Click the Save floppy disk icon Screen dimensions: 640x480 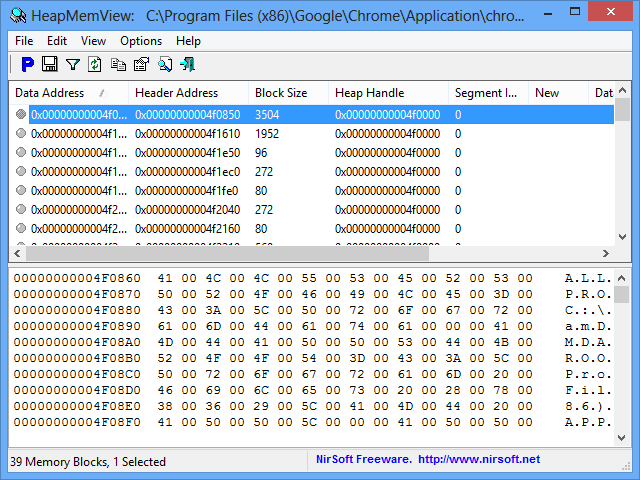pyautogui.click(x=49, y=64)
